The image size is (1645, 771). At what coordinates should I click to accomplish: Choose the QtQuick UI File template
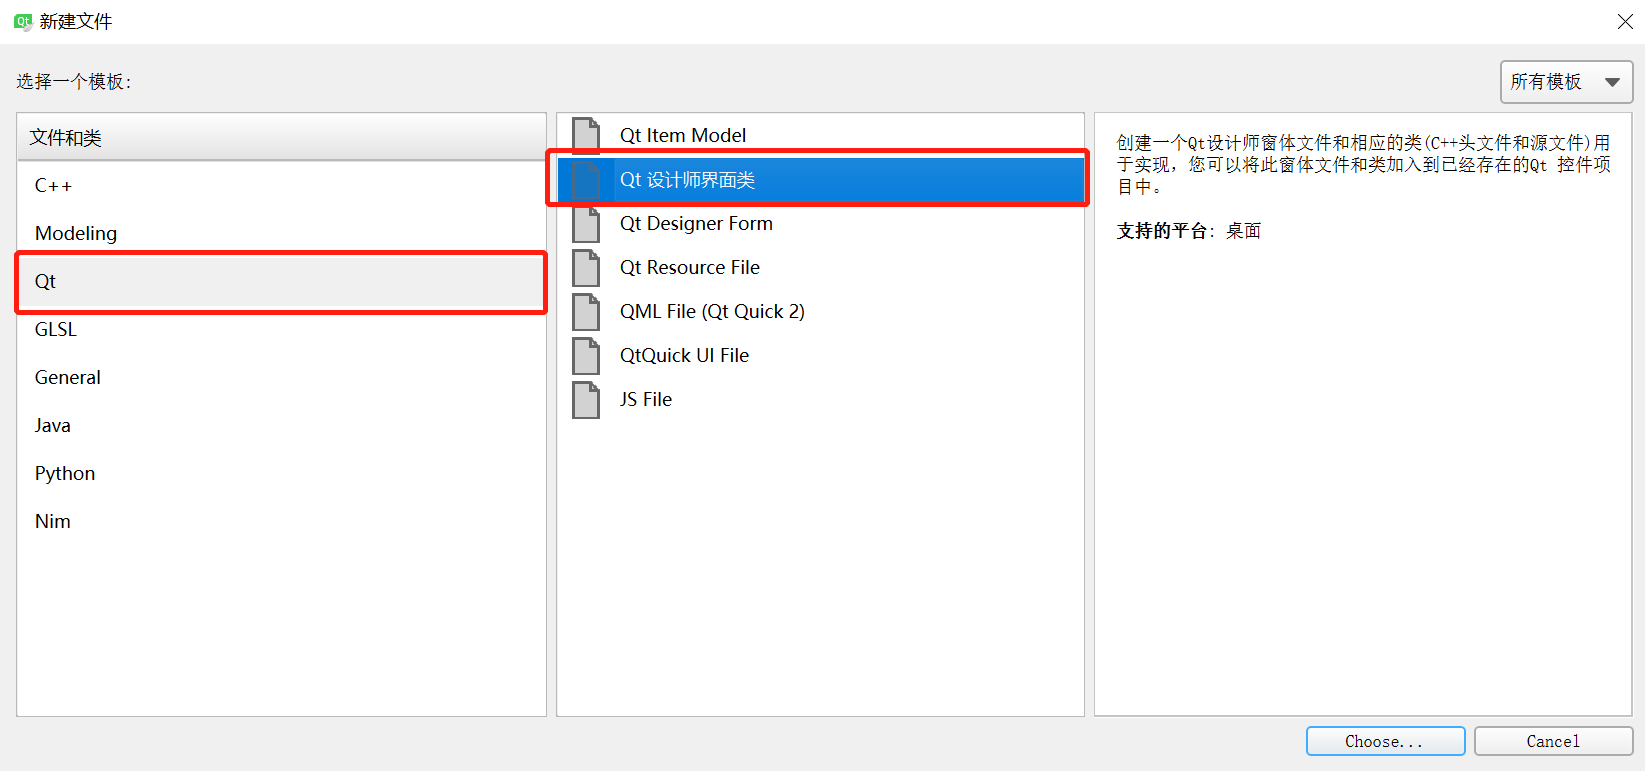[x=820, y=356]
